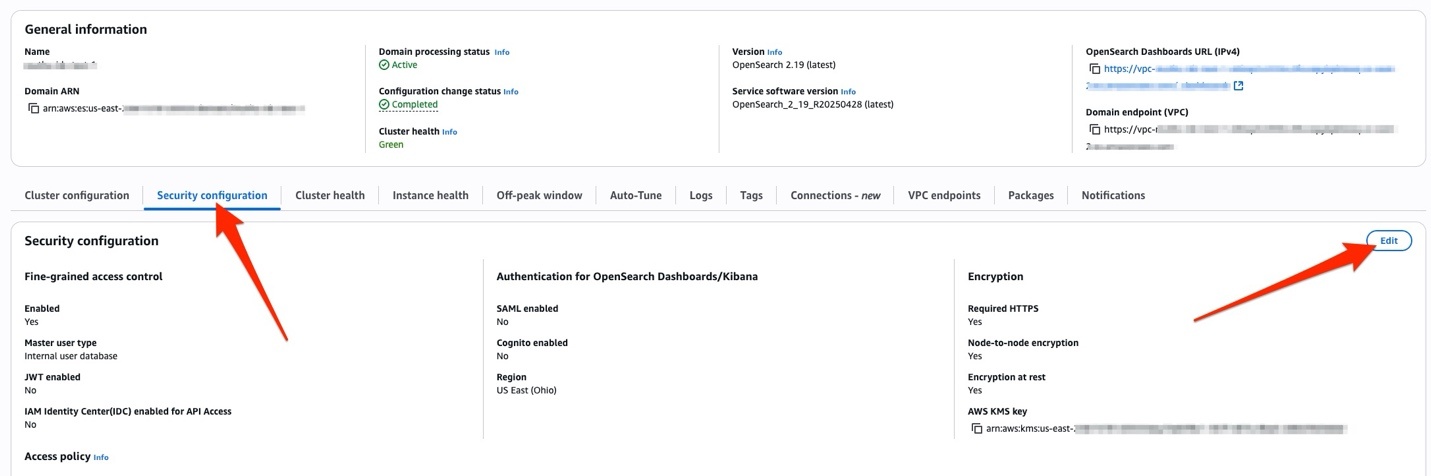View the Logs tab
This screenshot has width=1431, height=476.
pos(701,196)
